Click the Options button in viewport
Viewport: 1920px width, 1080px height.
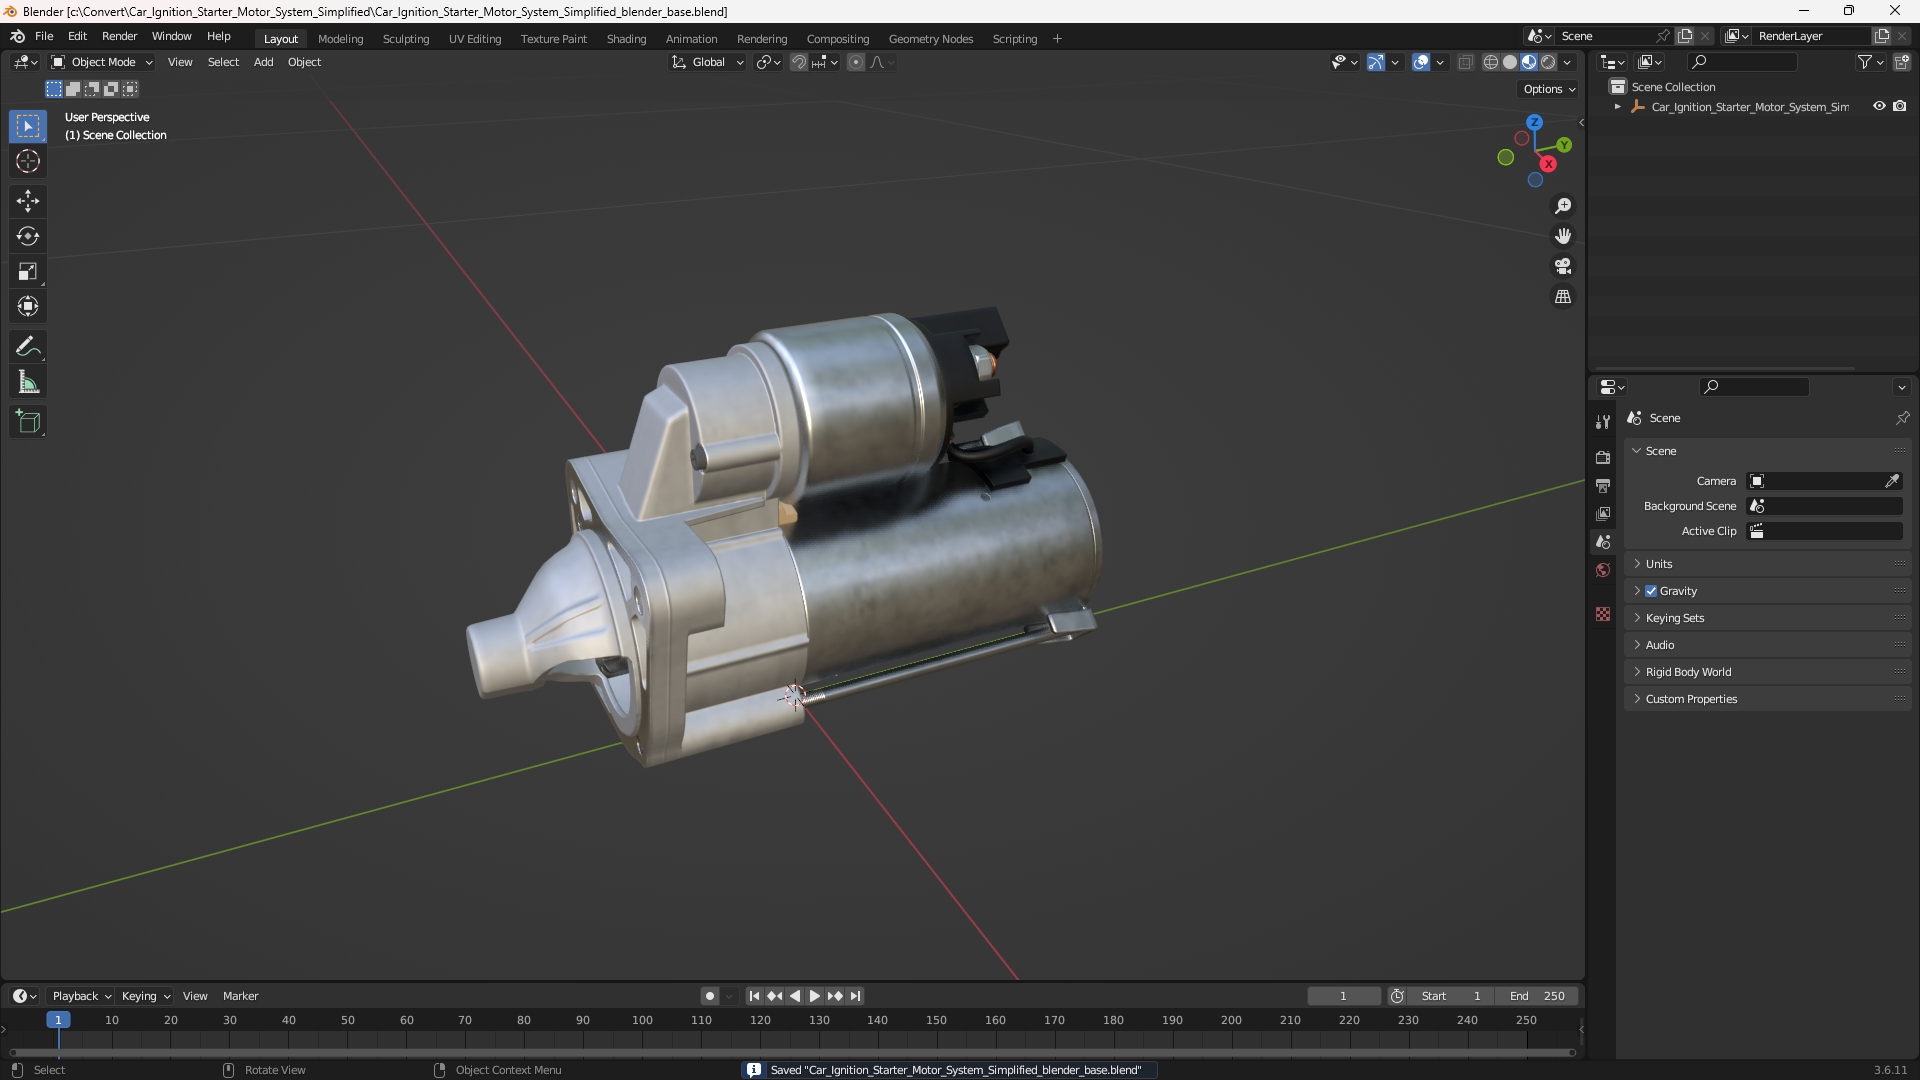tap(1549, 89)
